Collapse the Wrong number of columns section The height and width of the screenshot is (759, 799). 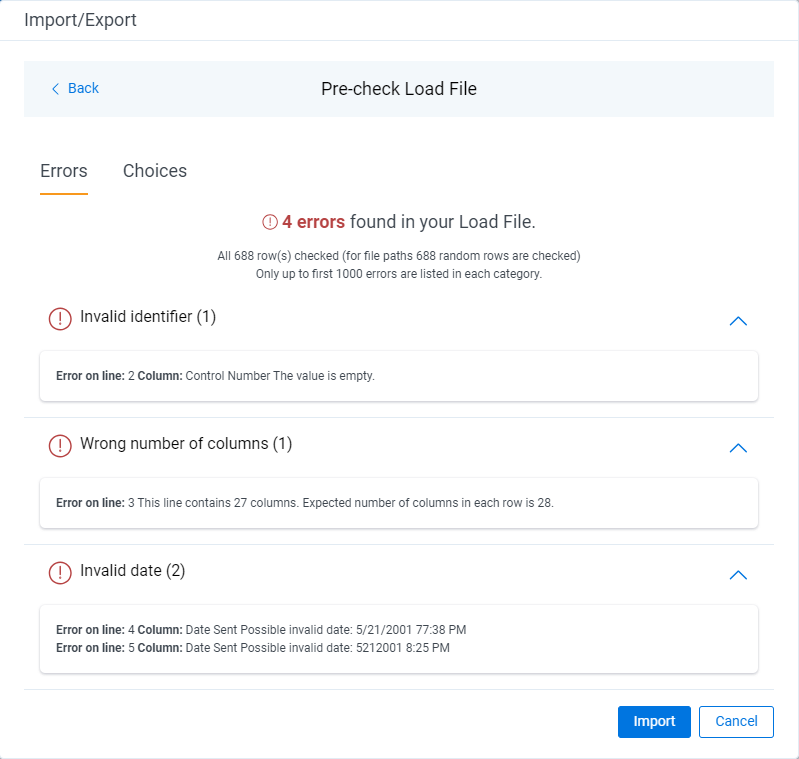coord(738,448)
